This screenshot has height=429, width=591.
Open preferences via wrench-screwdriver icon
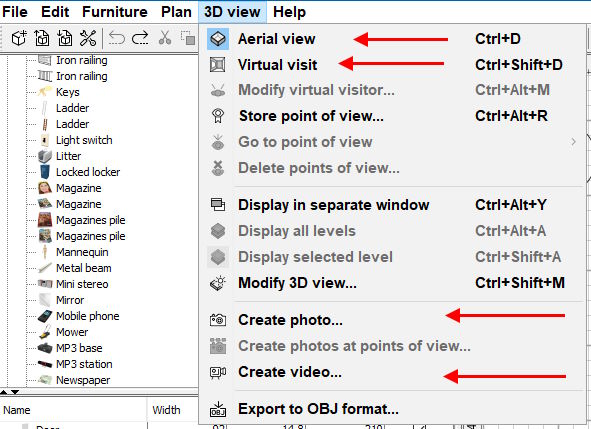(88, 38)
